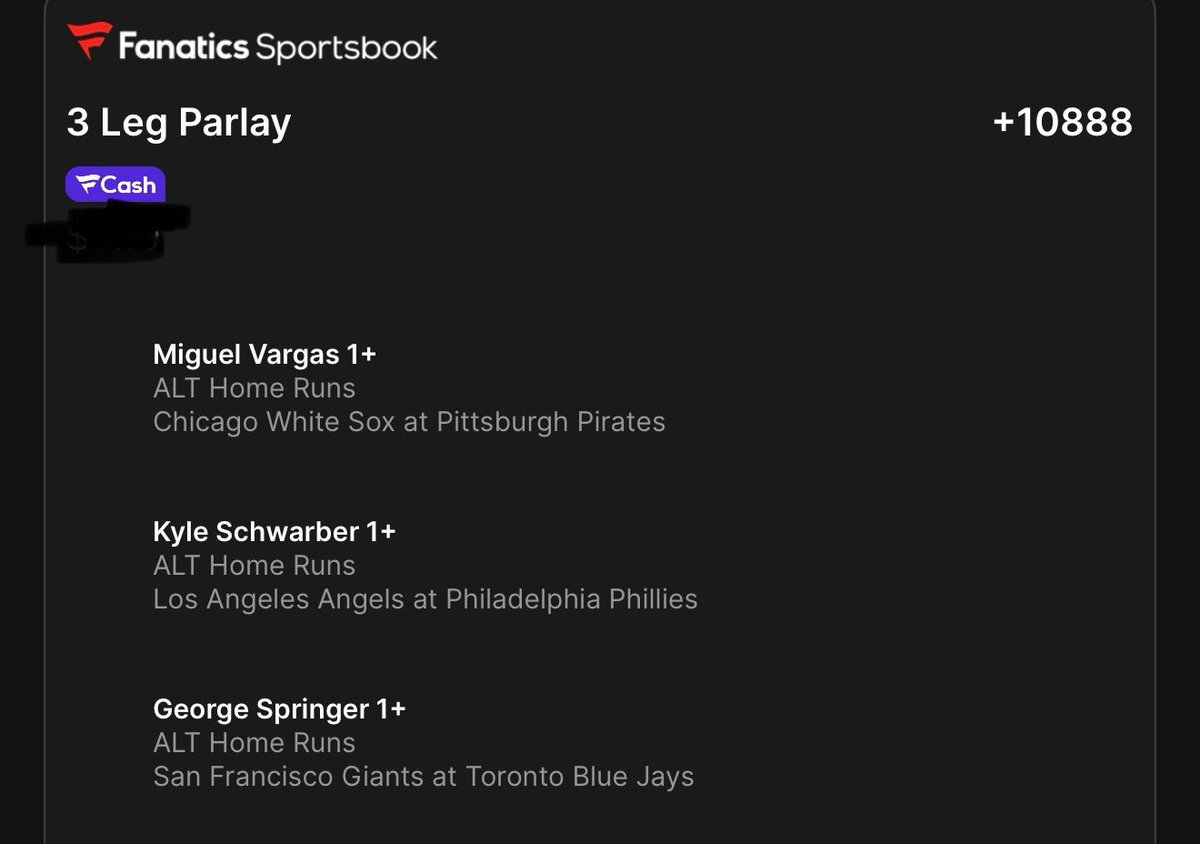This screenshot has width=1200, height=844.
Task: Click the red Fanatics flag logo
Action: point(89,41)
